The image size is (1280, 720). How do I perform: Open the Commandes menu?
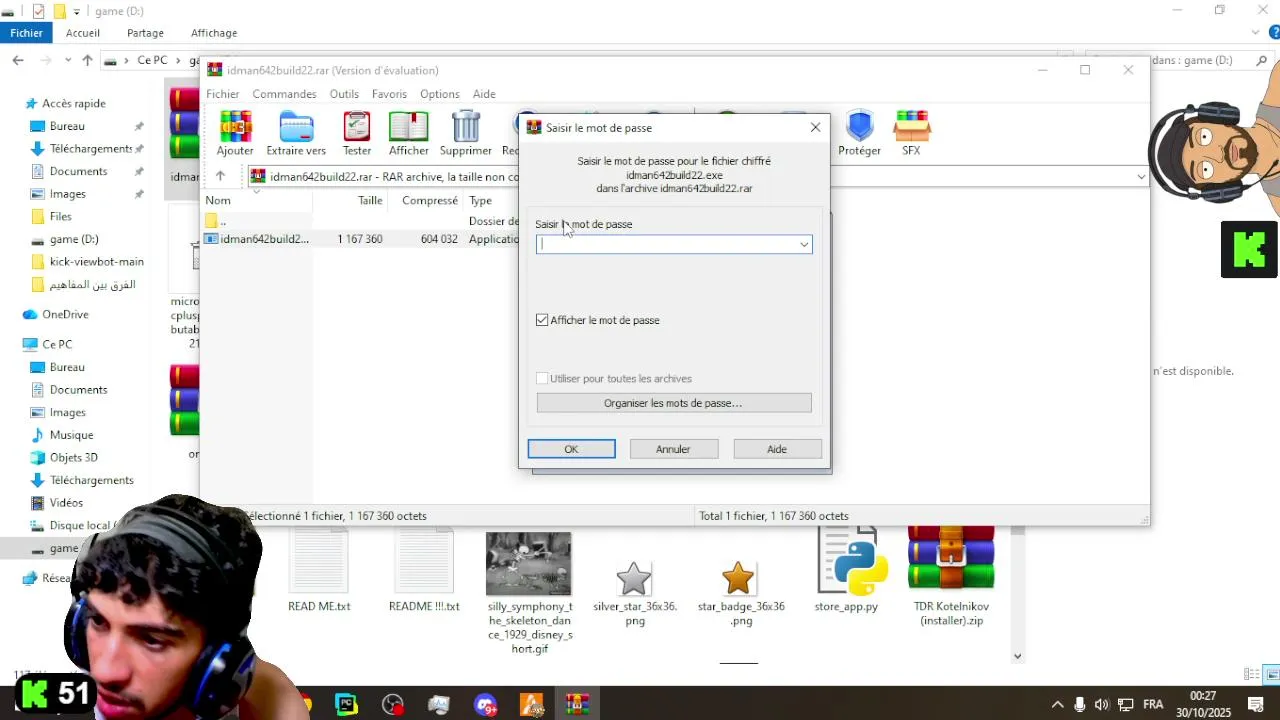click(x=284, y=94)
